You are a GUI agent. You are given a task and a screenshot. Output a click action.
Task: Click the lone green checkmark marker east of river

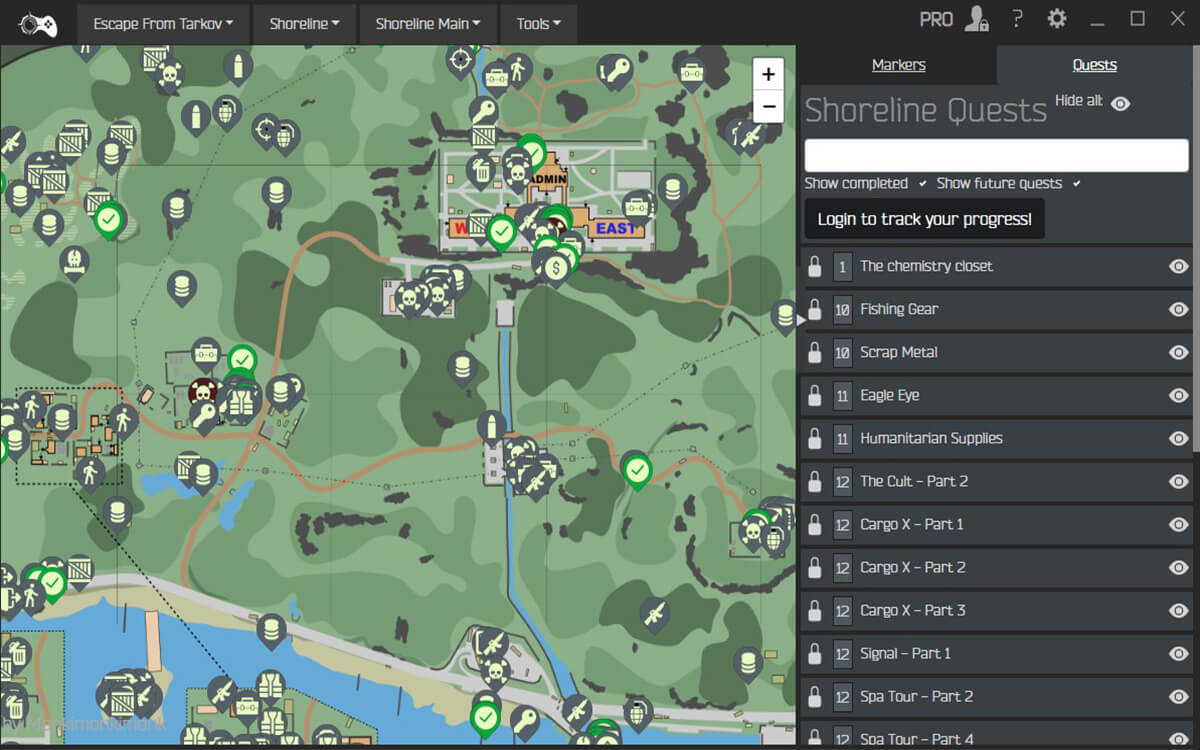(x=637, y=469)
